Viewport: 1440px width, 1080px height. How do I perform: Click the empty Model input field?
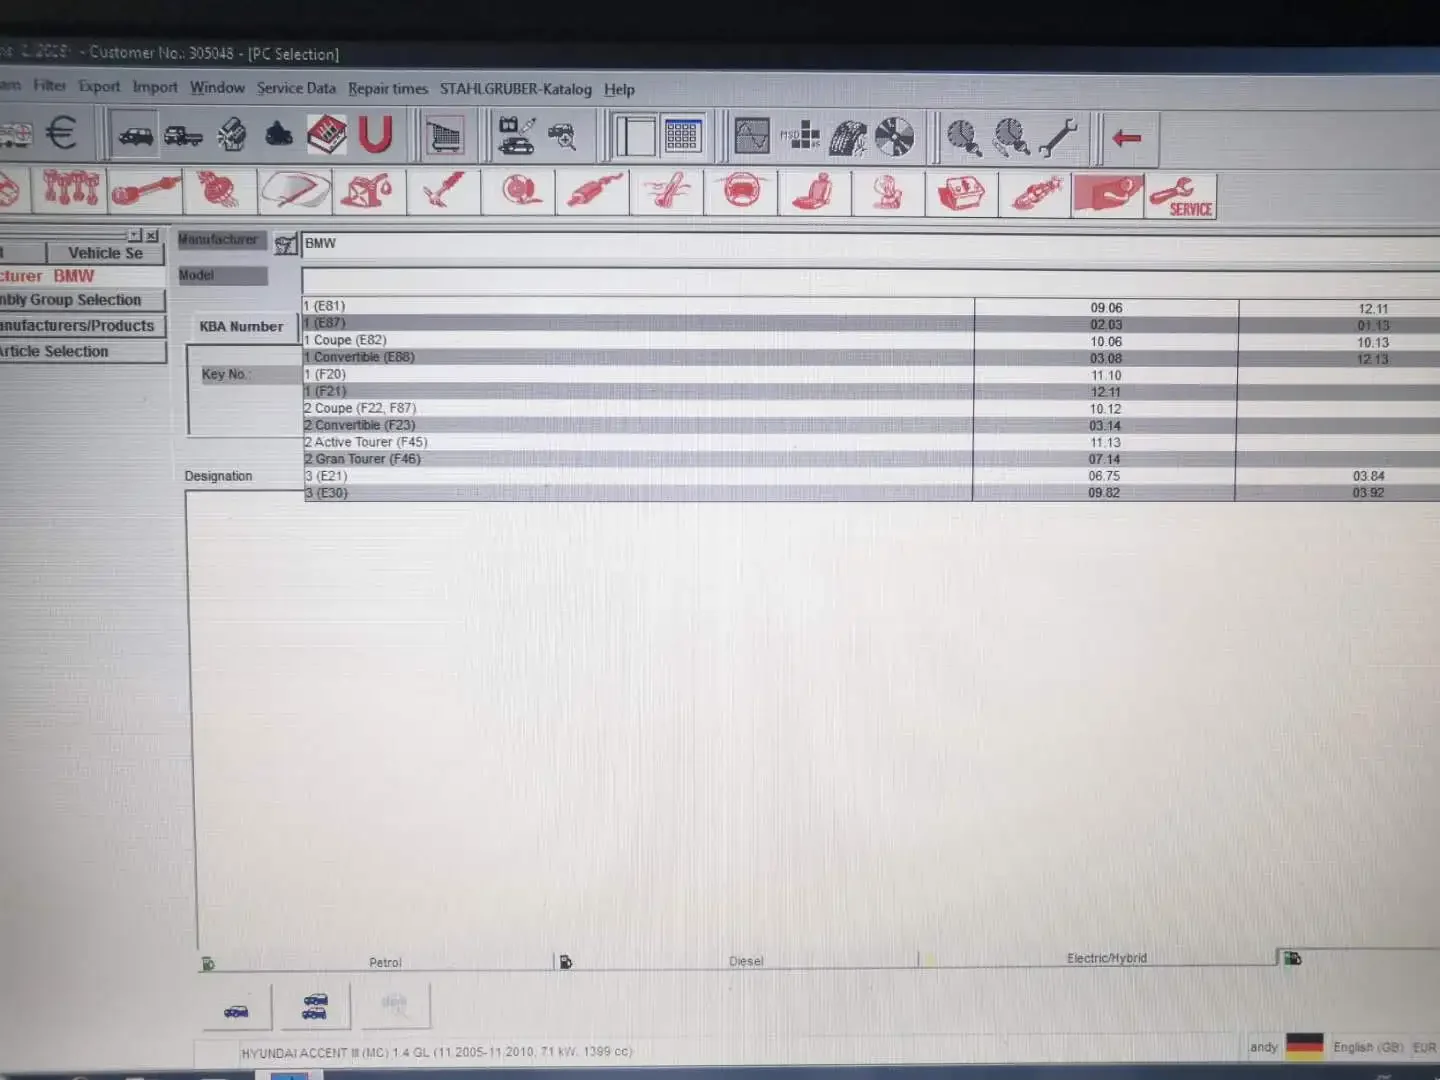point(870,279)
